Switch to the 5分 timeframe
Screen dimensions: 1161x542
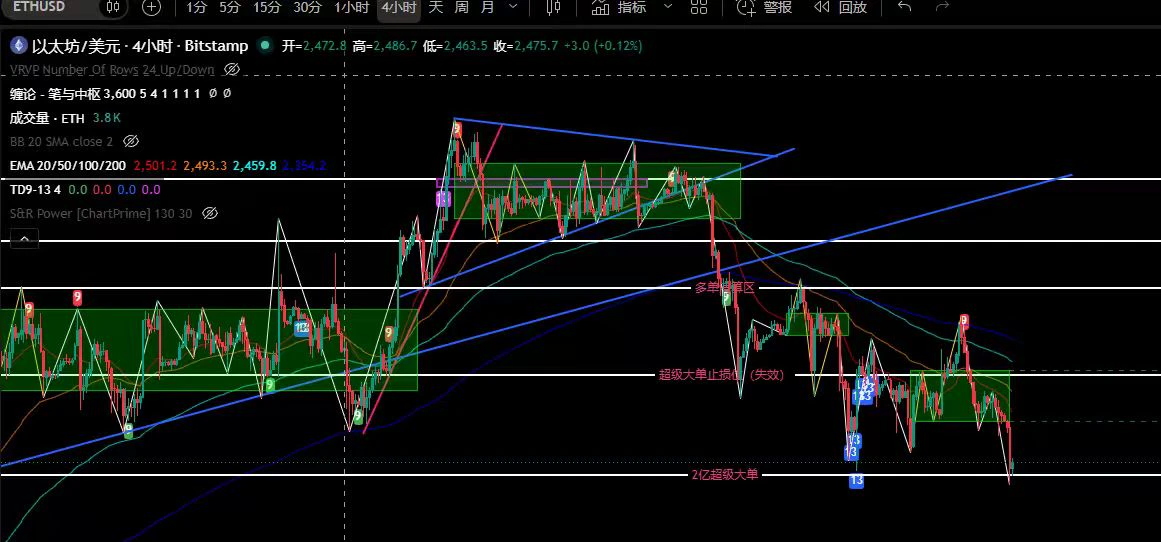(x=230, y=7)
